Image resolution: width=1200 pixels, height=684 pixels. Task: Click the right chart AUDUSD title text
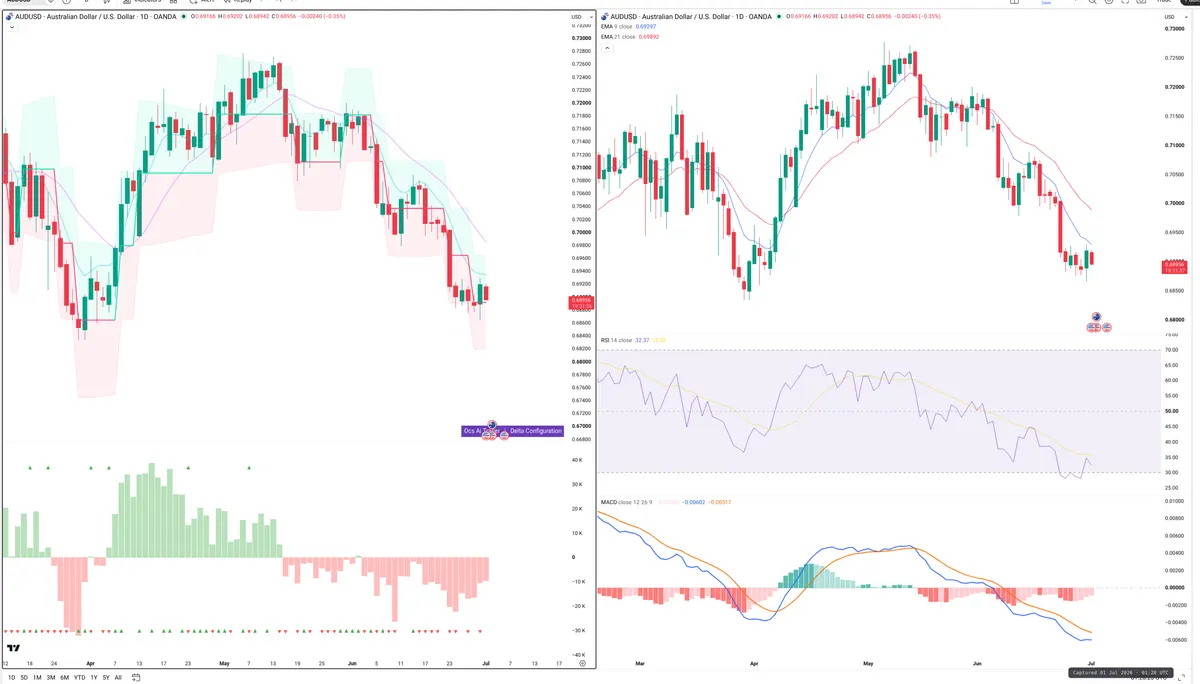[x=692, y=17]
